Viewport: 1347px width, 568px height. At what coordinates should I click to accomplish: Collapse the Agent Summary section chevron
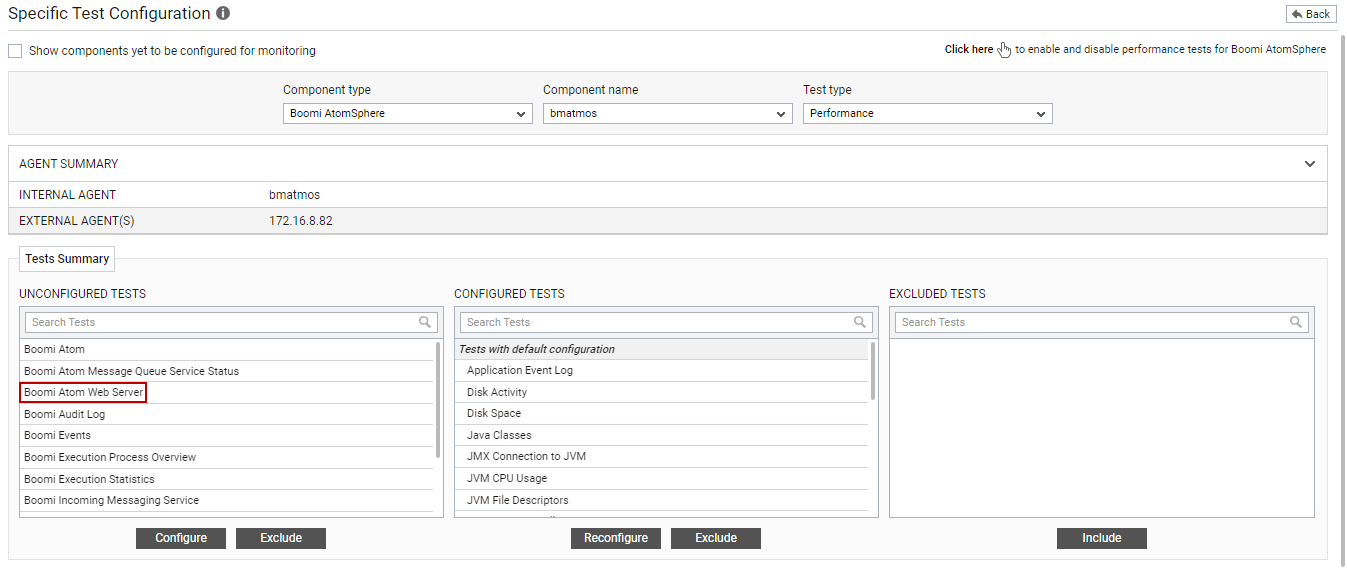pos(1310,164)
